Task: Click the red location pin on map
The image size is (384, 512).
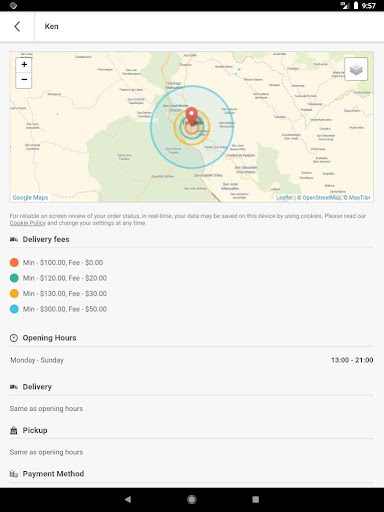Action: [x=191, y=116]
